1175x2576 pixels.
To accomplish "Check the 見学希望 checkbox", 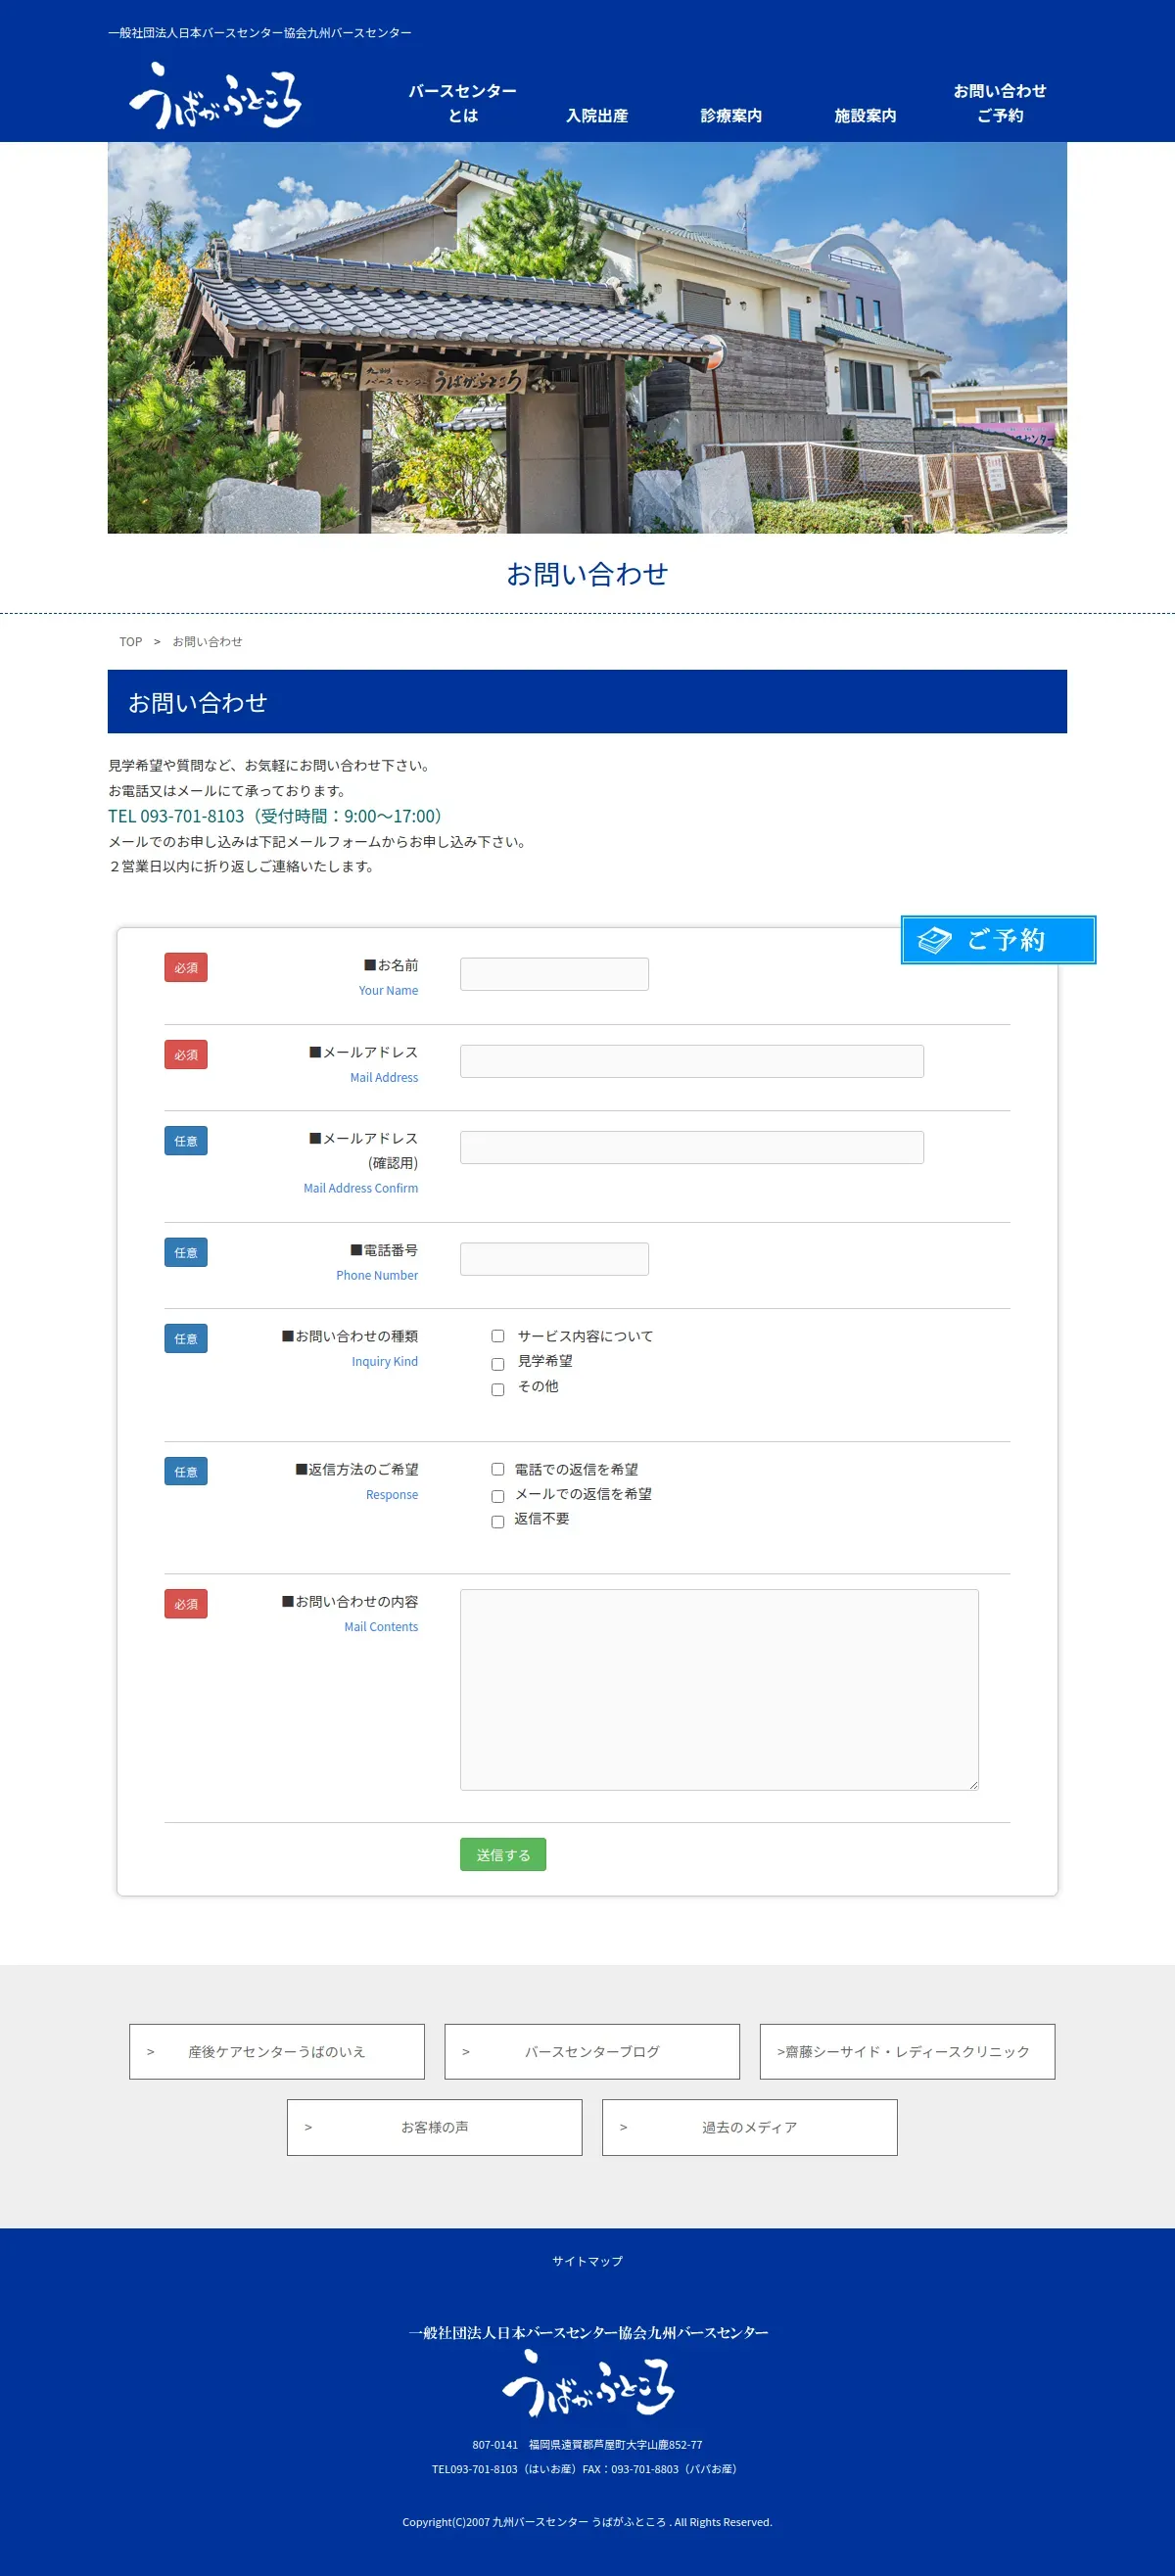I will click(x=498, y=1364).
